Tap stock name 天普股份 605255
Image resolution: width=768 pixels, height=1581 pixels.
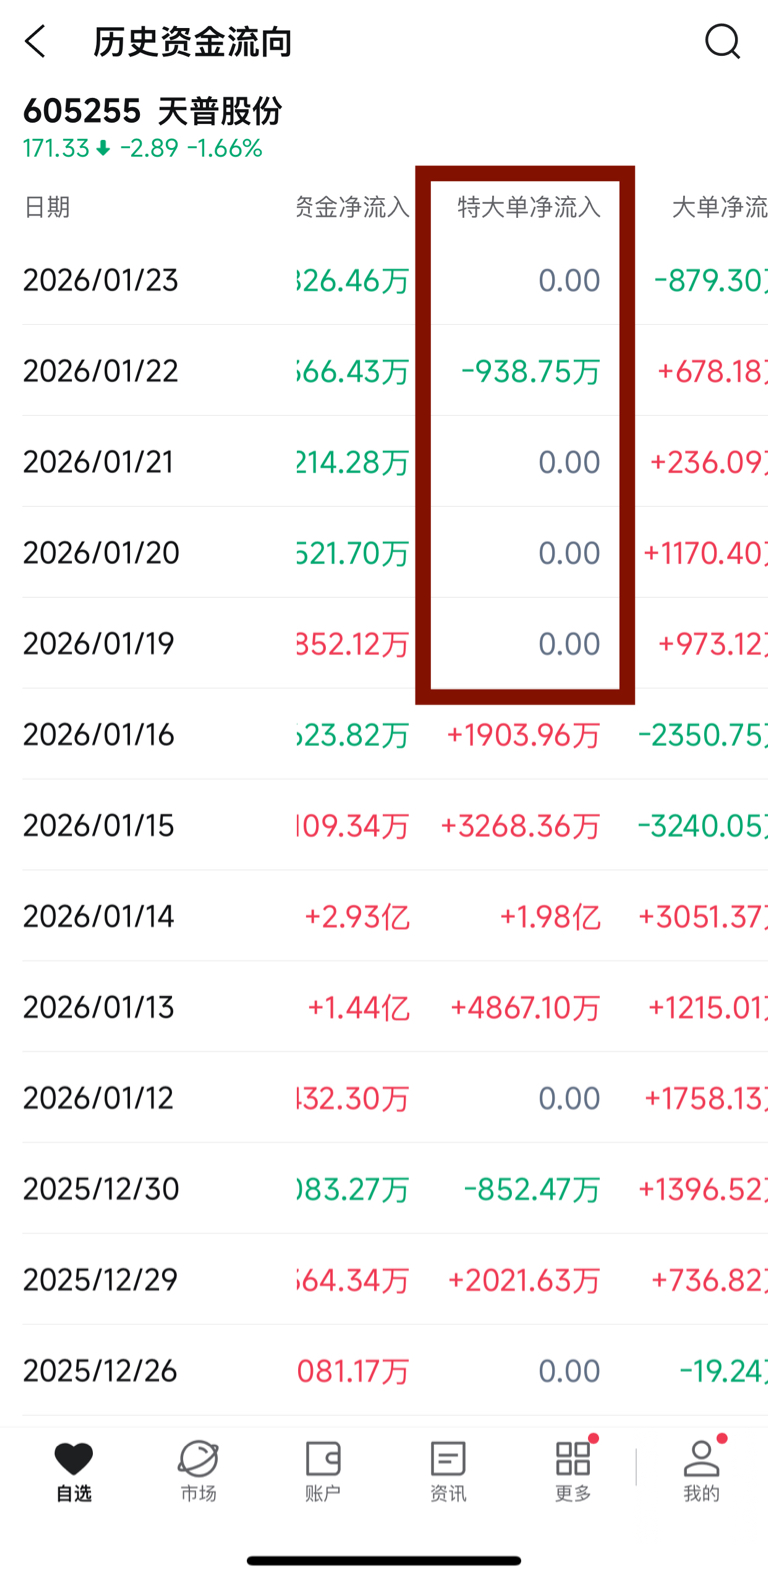click(x=153, y=111)
